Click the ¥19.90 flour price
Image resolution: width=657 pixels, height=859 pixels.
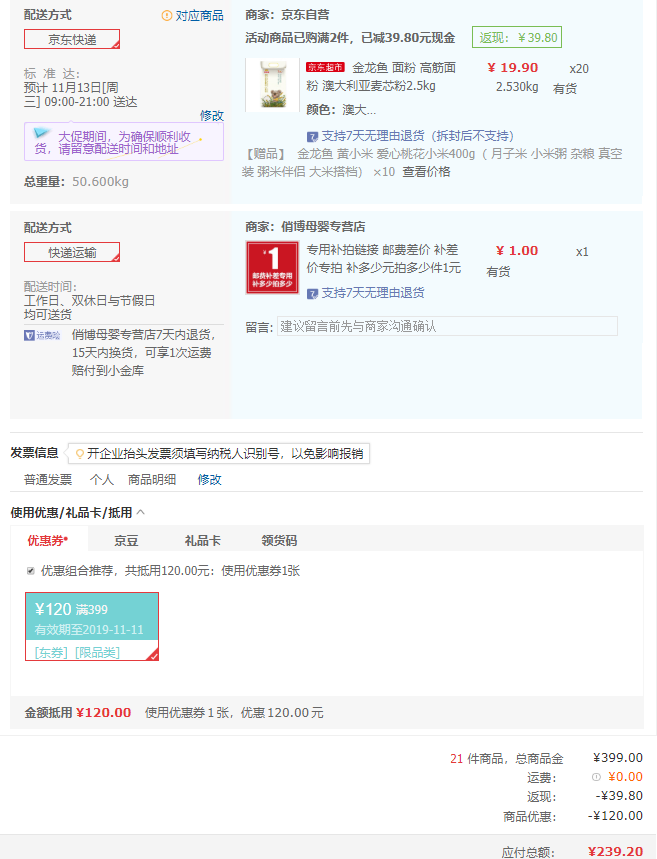[x=513, y=68]
